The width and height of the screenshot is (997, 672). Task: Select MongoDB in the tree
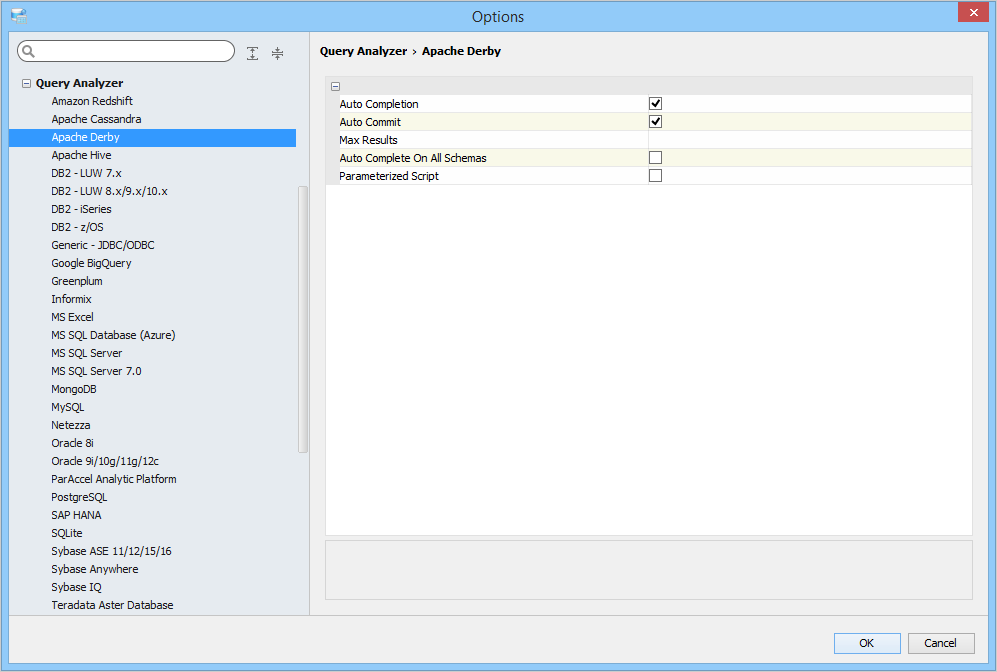(x=74, y=389)
